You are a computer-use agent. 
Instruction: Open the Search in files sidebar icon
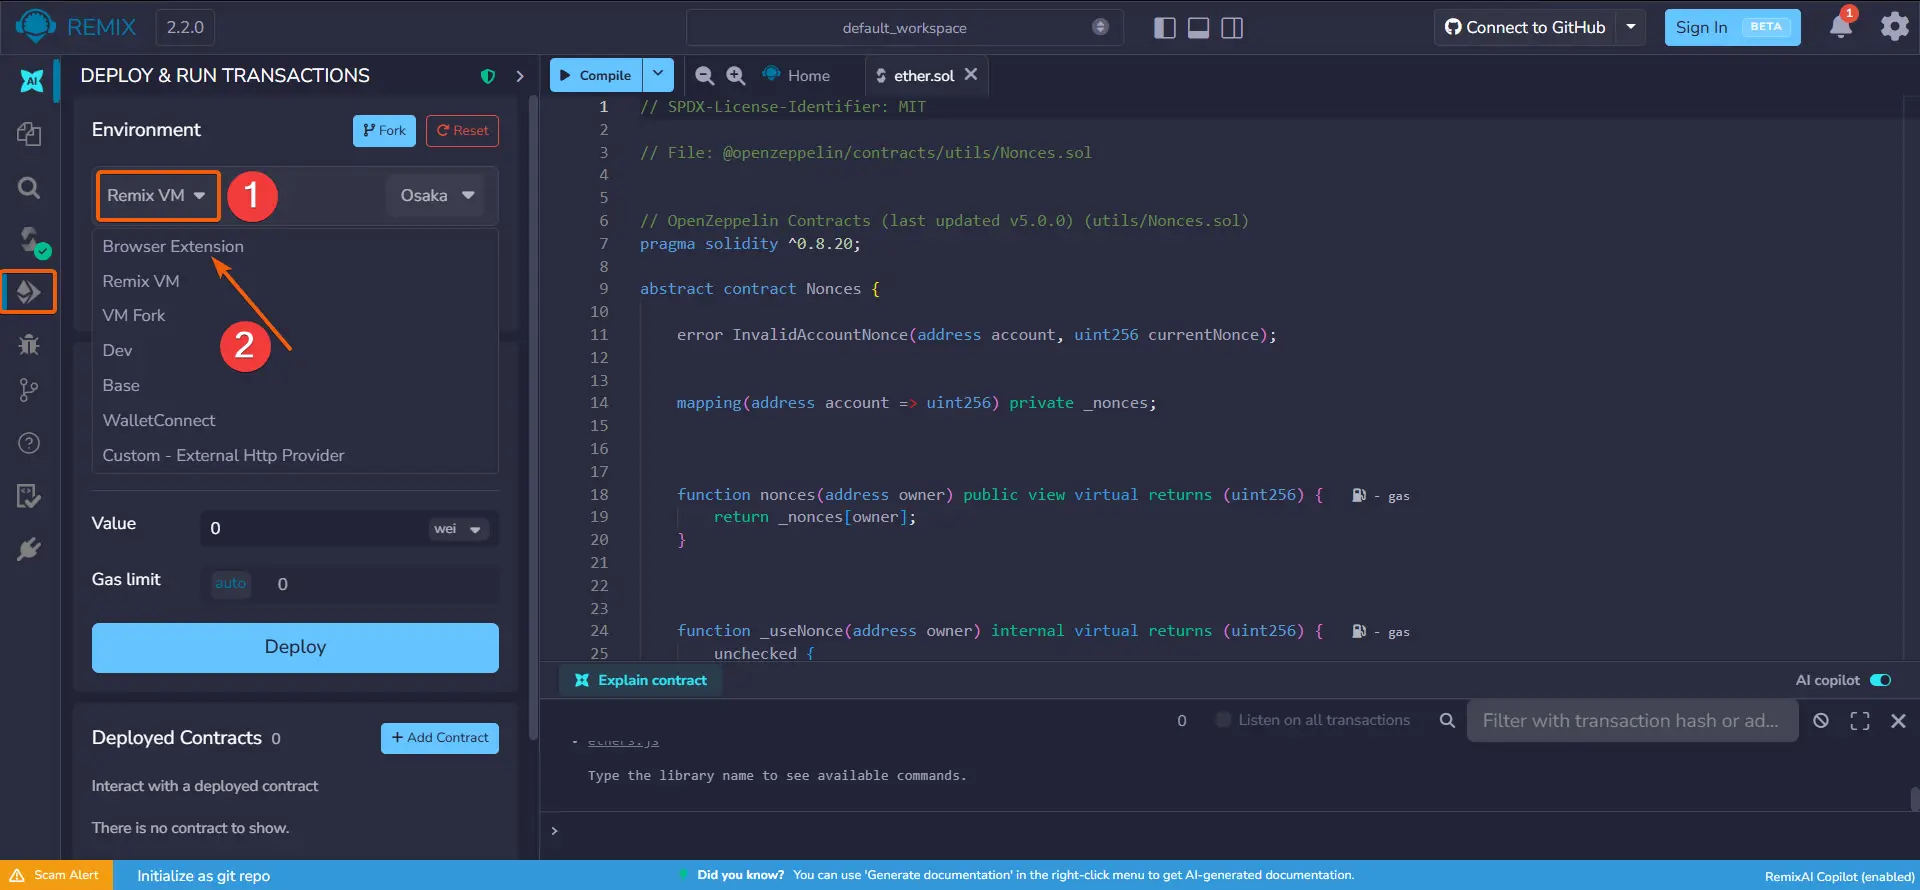coord(29,188)
